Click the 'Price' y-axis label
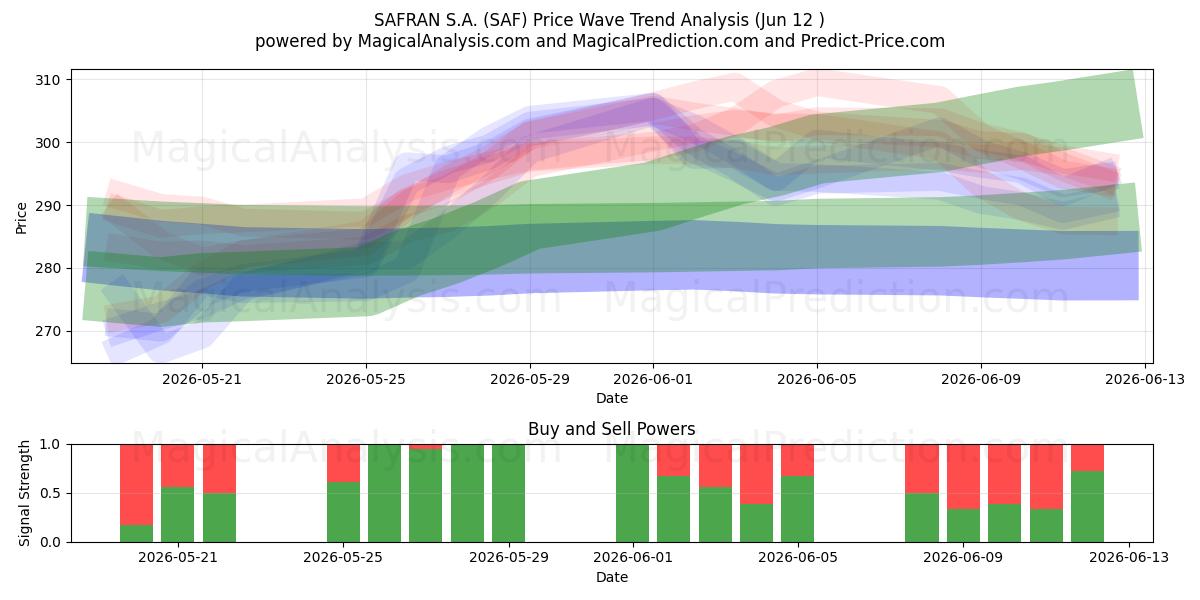This screenshot has width=1200, height=600. pyautogui.click(x=22, y=216)
